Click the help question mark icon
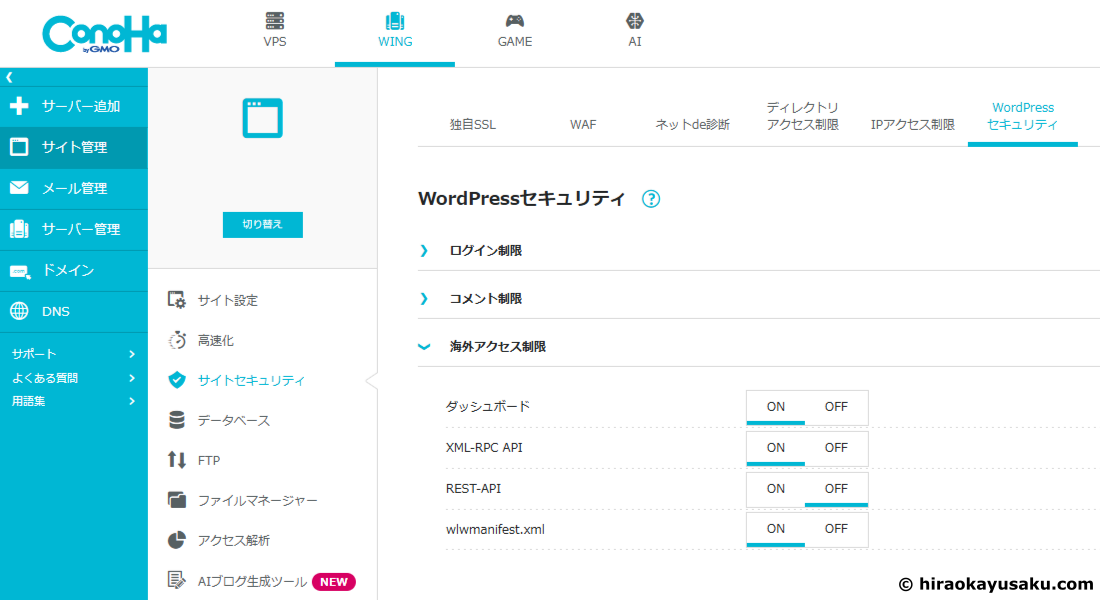The height and width of the screenshot is (600, 1100). pyautogui.click(x=651, y=199)
